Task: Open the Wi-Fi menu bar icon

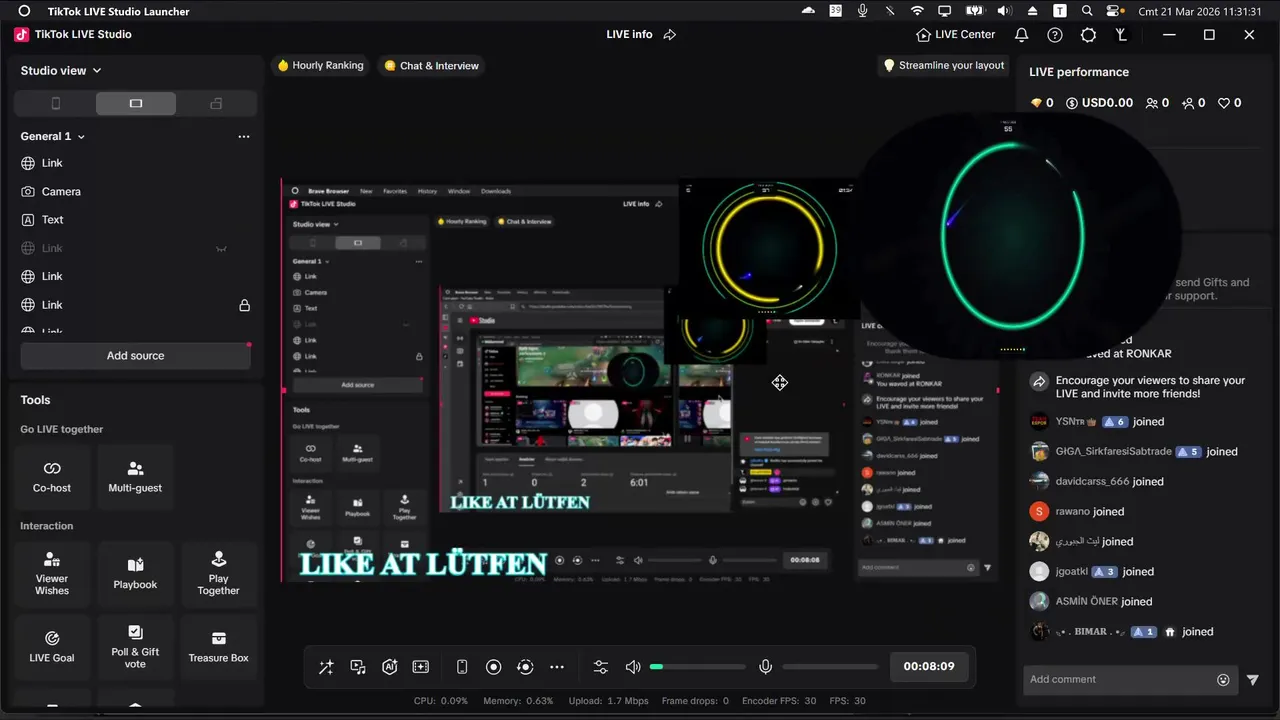Action: coord(917,11)
